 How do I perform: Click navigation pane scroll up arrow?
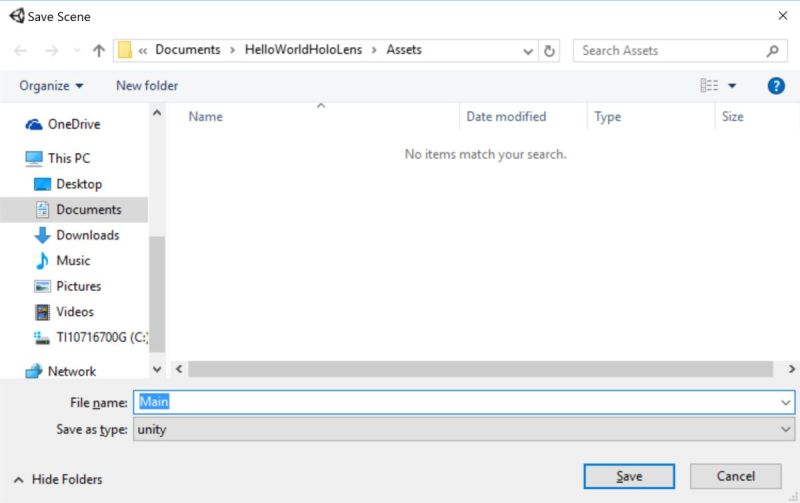pyautogui.click(x=157, y=113)
